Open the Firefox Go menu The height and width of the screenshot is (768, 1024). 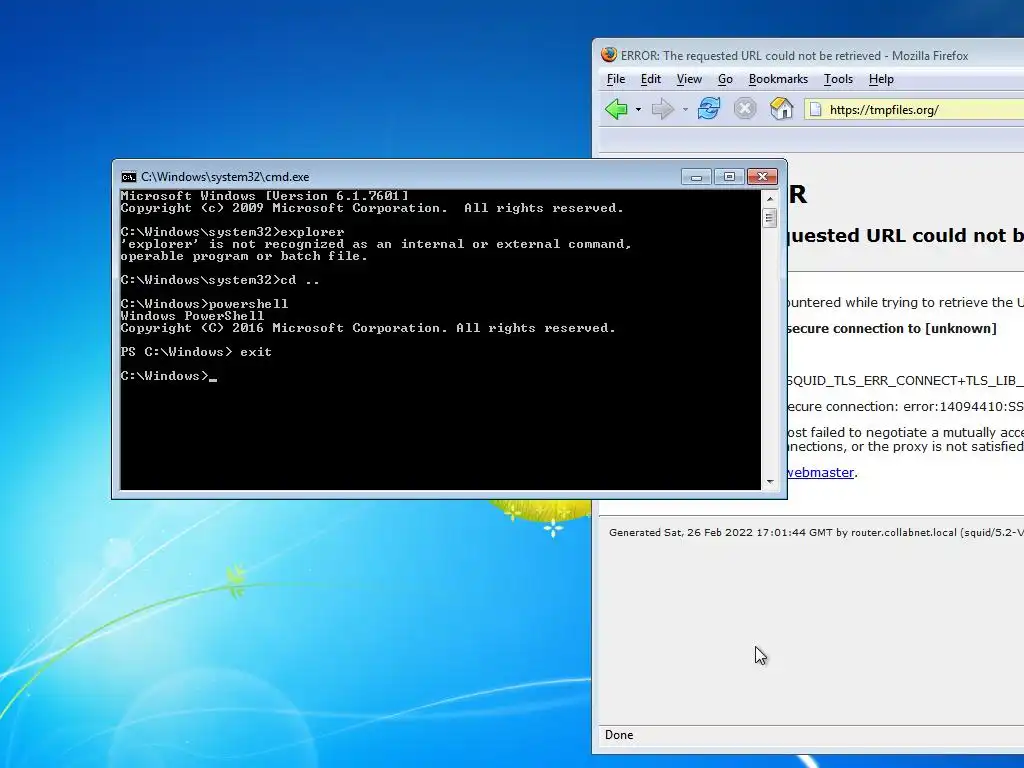(725, 79)
